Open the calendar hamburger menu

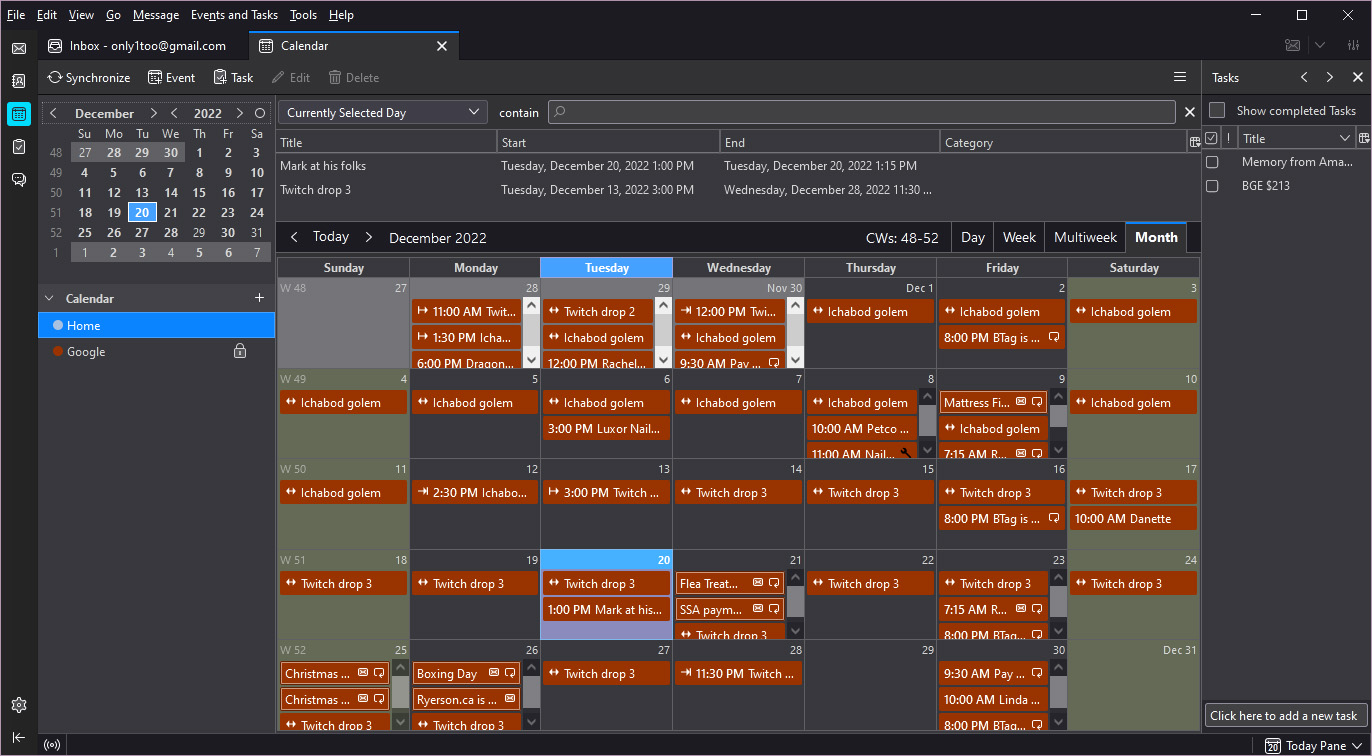(1180, 77)
